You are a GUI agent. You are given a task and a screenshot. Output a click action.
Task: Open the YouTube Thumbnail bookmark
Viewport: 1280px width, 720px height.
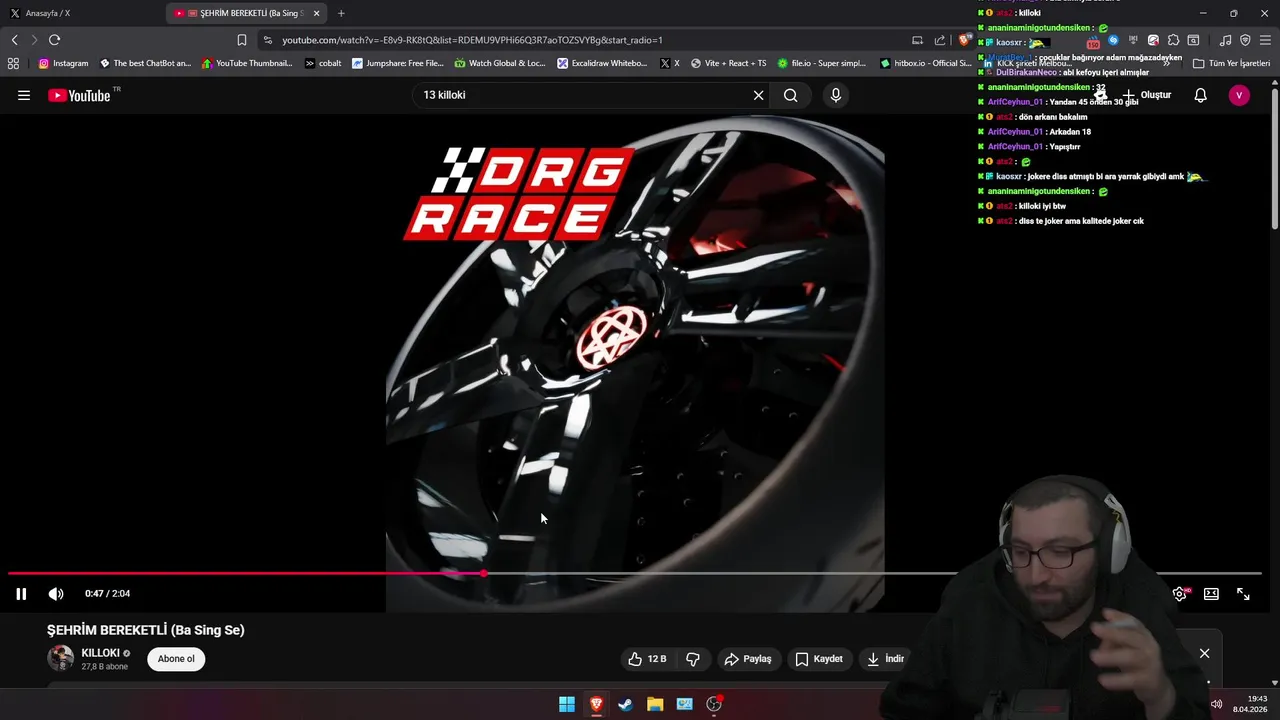coord(247,63)
